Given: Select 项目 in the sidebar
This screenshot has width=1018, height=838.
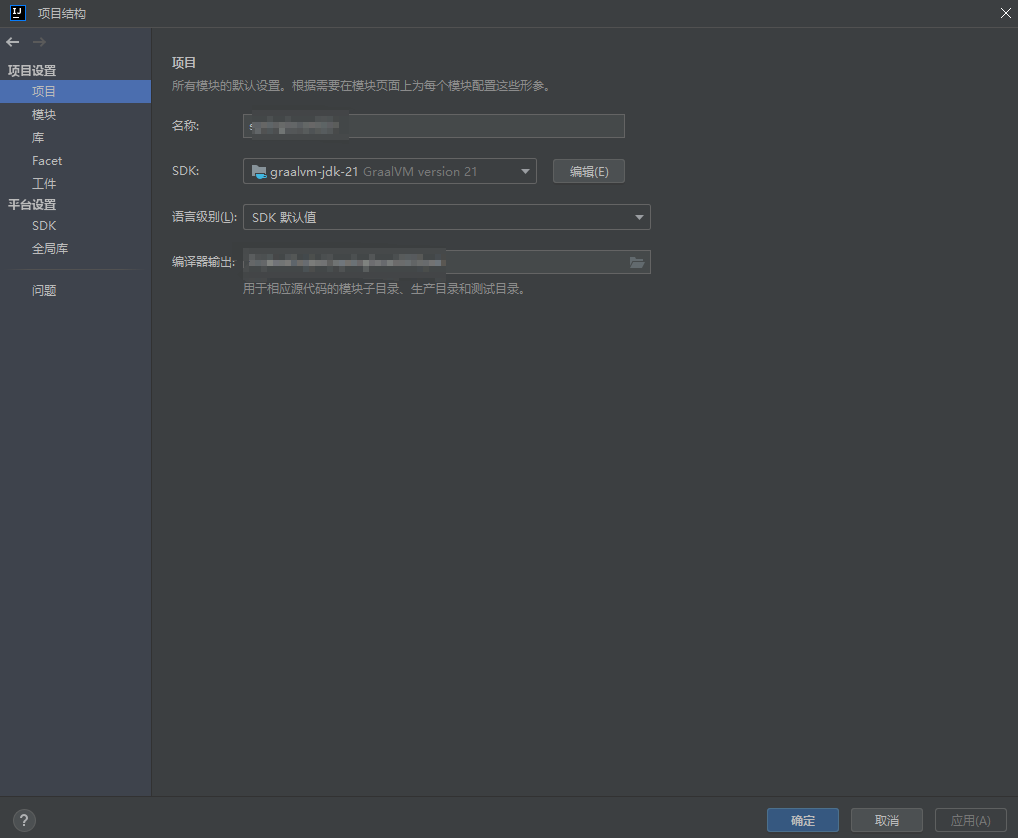Looking at the screenshot, I should tap(75, 92).
